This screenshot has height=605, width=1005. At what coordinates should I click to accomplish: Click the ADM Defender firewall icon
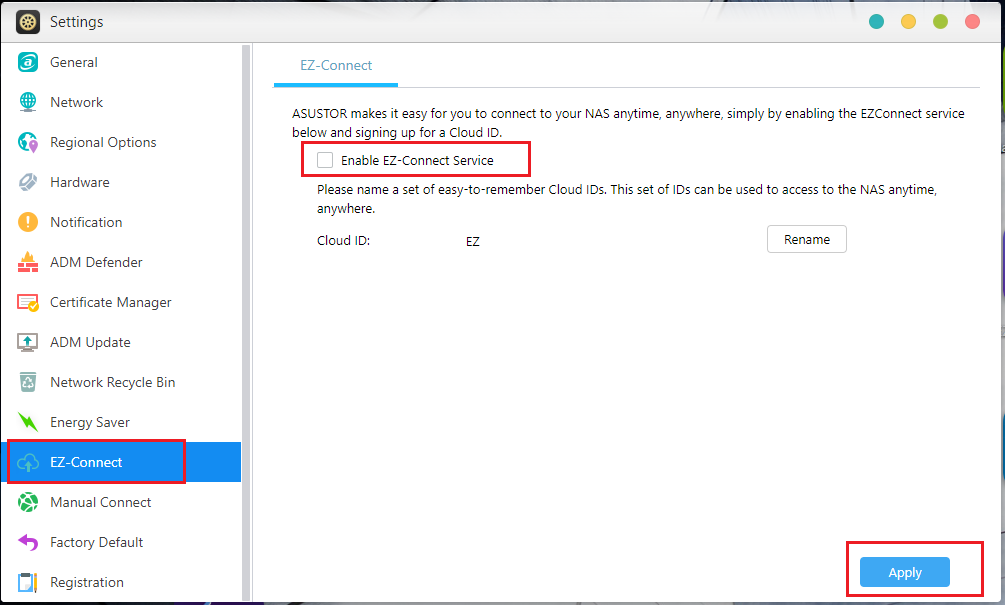click(x=28, y=262)
